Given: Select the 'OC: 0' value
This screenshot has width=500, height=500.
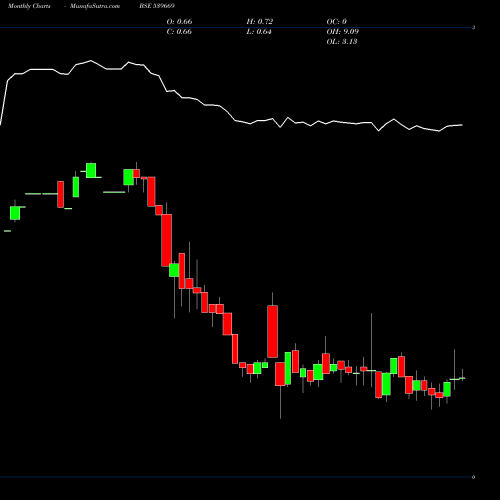Looking at the screenshot, I should pos(337,22).
